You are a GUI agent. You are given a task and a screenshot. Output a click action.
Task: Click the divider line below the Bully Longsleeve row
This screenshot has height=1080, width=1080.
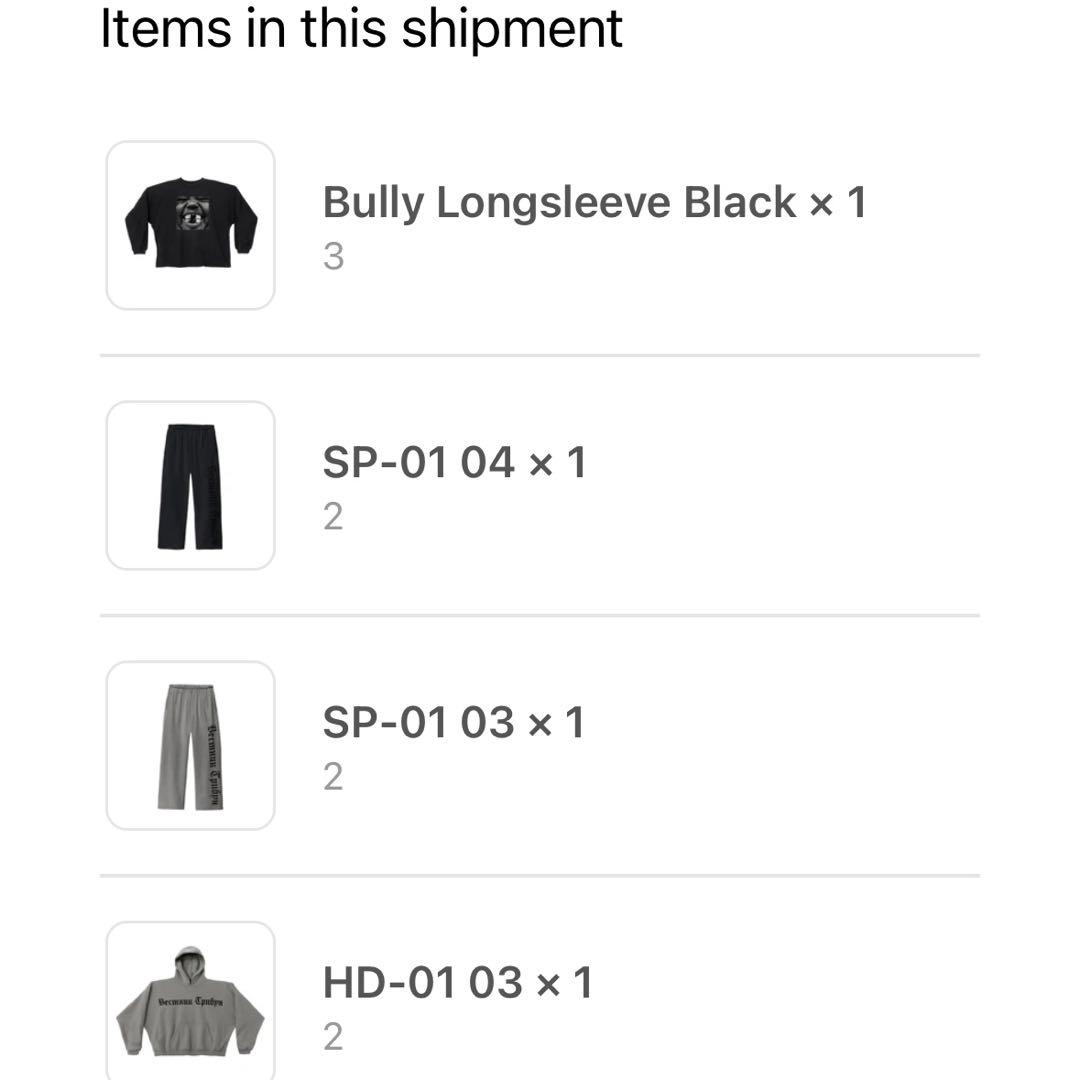point(540,355)
